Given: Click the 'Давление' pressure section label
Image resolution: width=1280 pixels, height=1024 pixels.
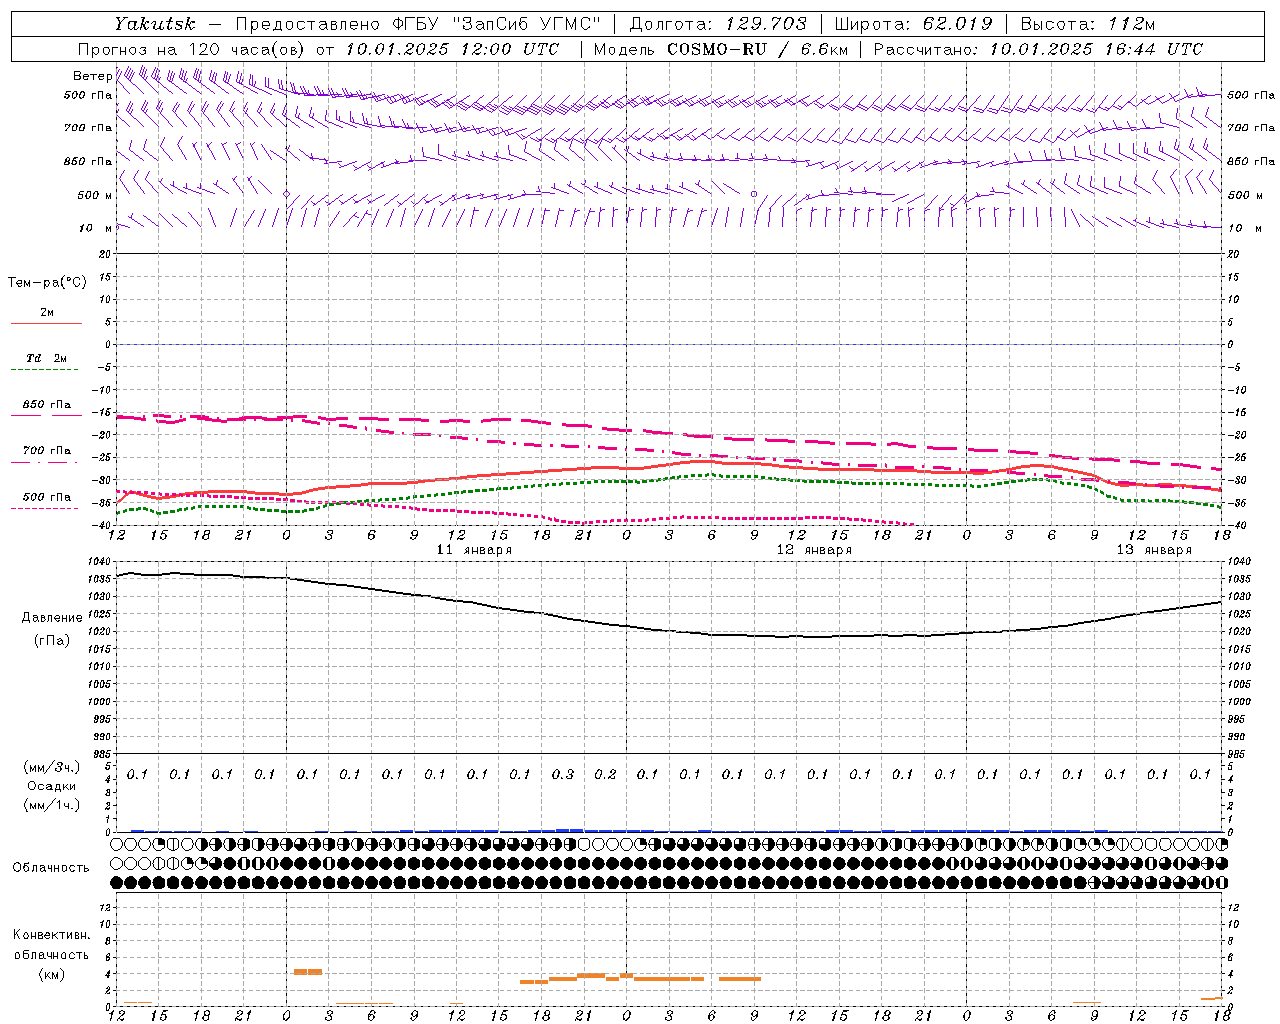Looking at the screenshot, I should point(52,618).
